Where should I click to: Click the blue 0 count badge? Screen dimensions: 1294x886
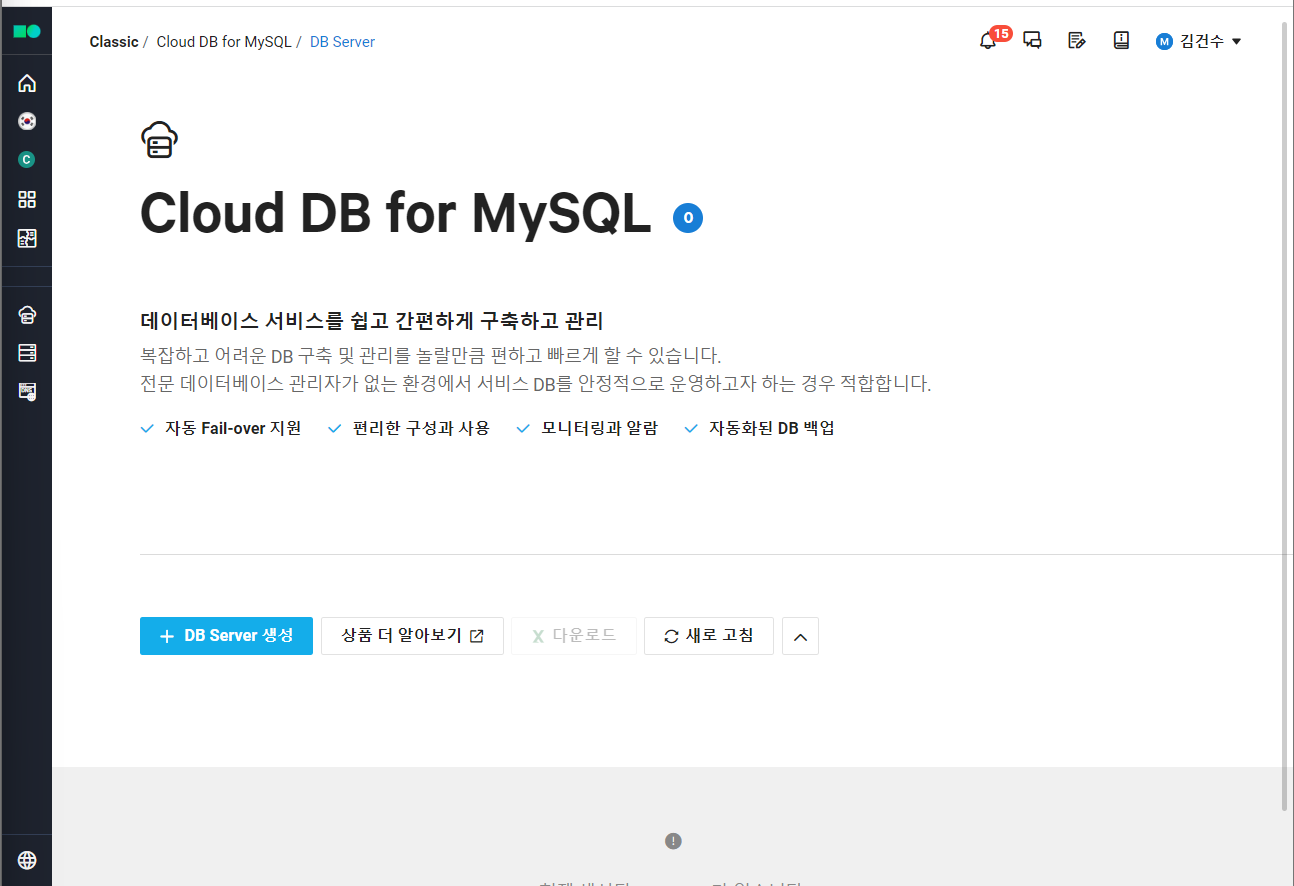[688, 217]
